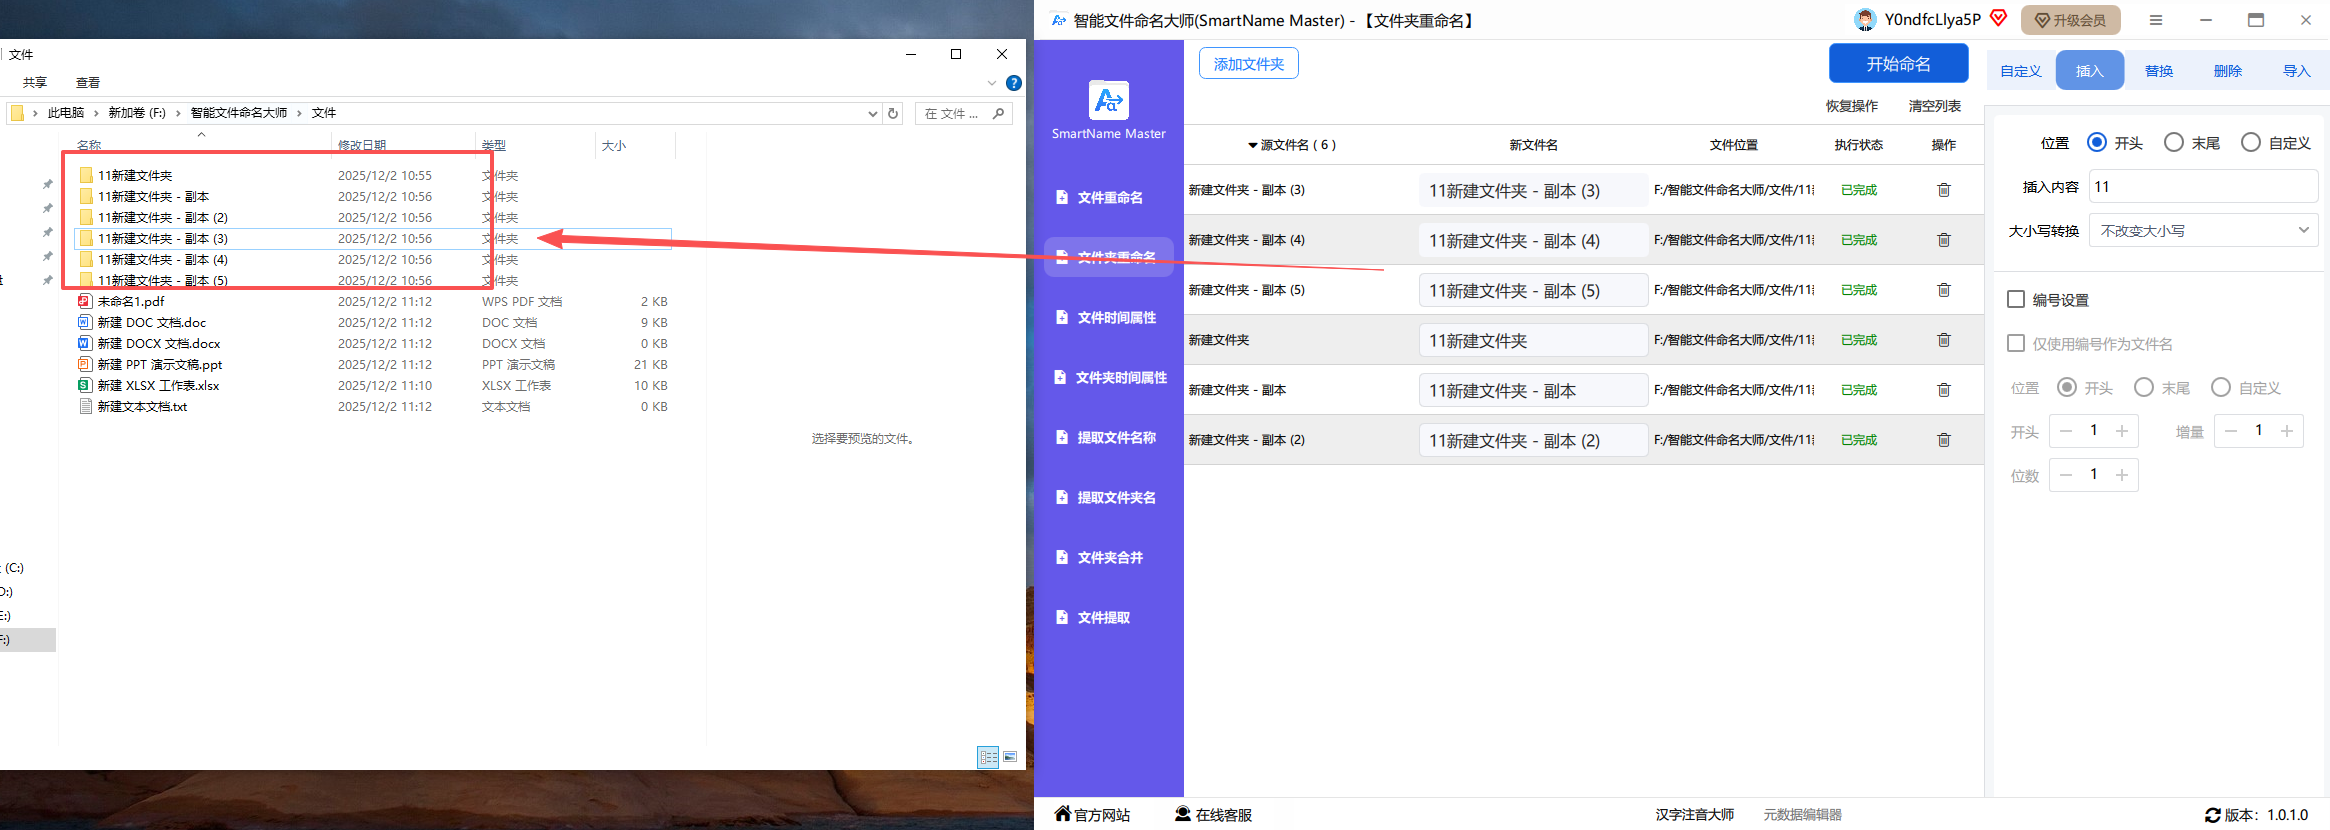Image resolution: width=2330 pixels, height=830 pixels.
Task: Click the 添加文件夹 button
Action: coord(1248,64)
